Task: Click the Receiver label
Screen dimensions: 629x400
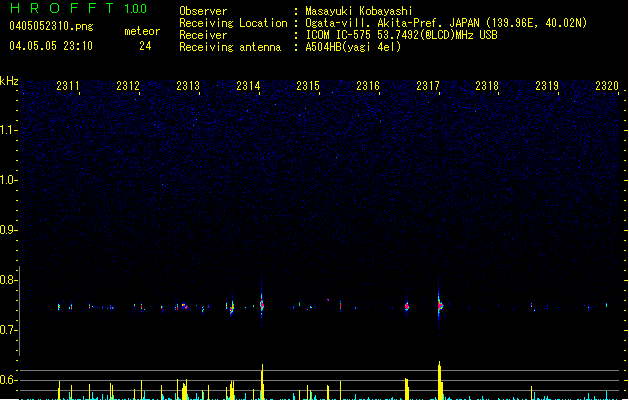Action: [x=203, y=35]
